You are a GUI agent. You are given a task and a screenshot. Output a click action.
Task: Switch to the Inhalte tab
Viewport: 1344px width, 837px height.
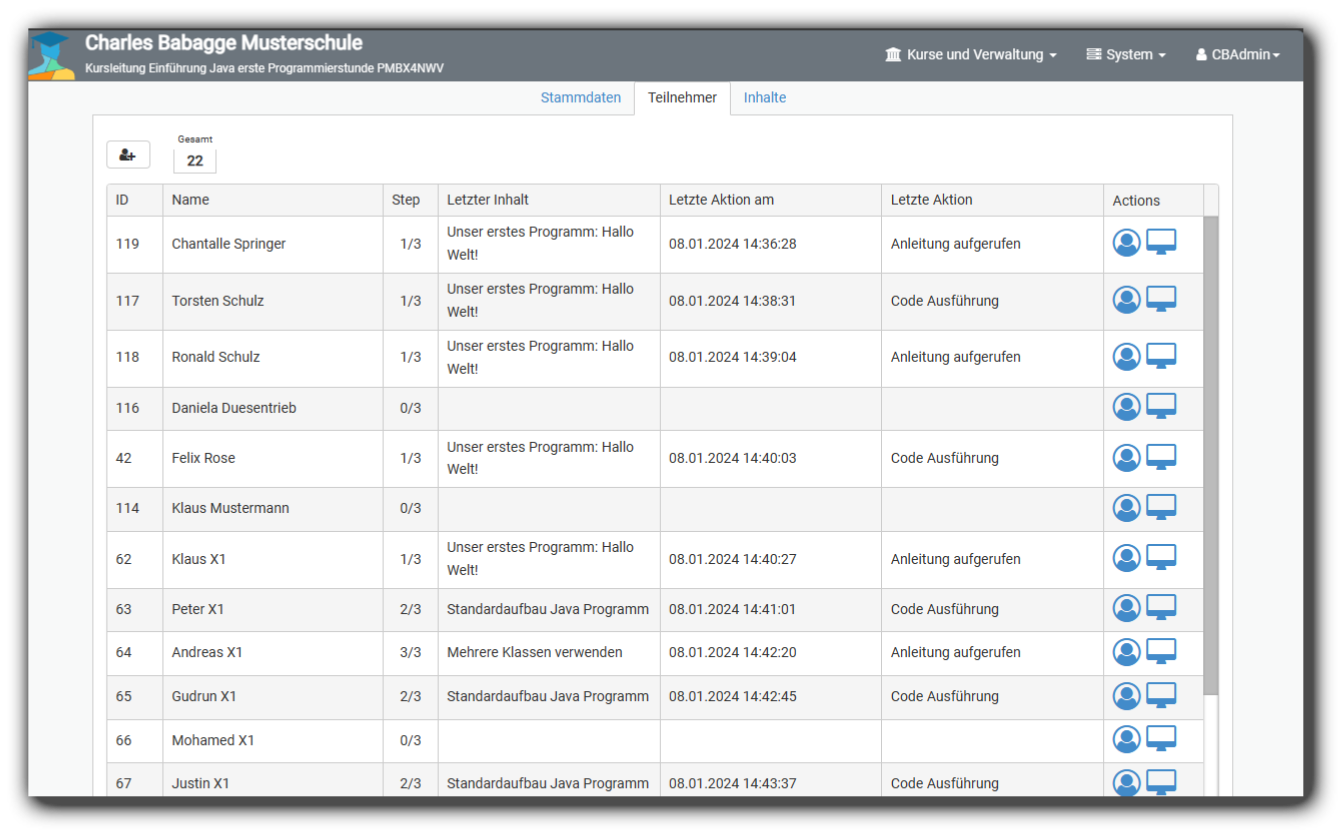764,98
